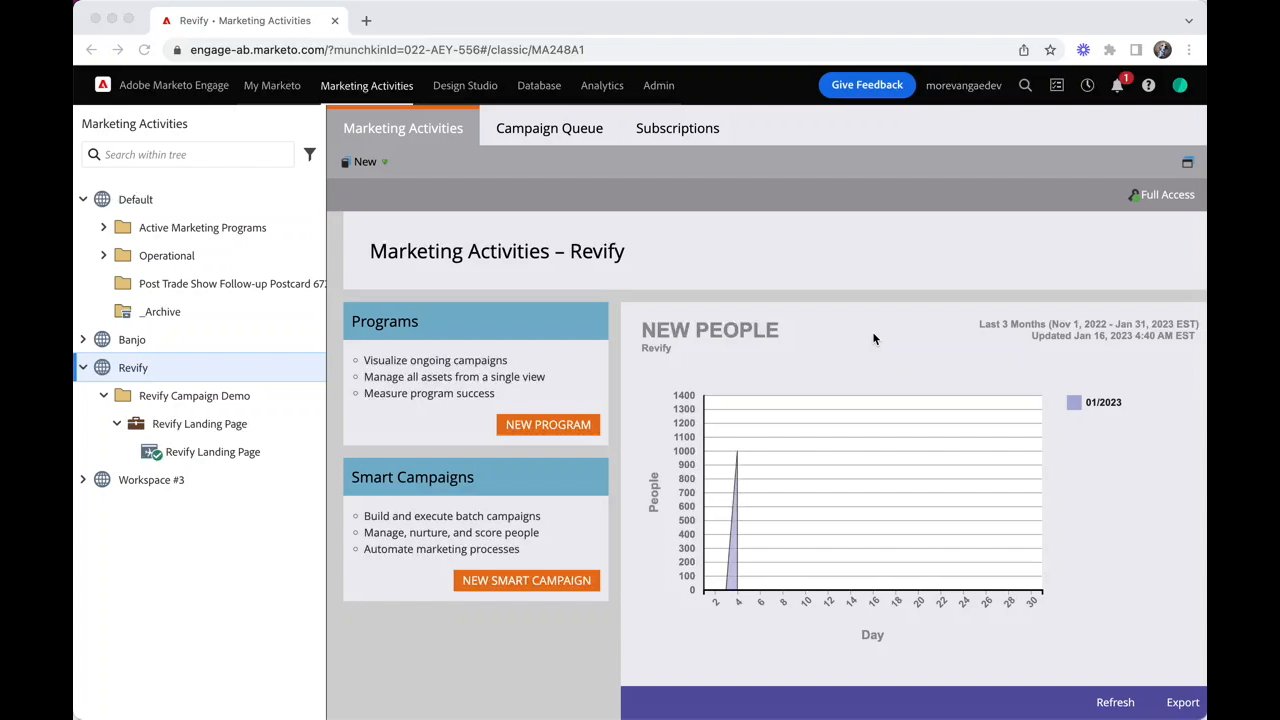
Task: Click the browser share icon
Action: click(x=1024, y=50)
